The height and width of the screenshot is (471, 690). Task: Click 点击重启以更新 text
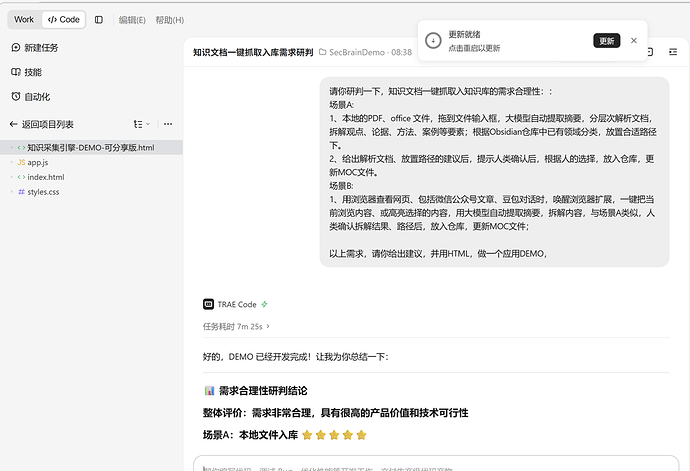(474, 48)
